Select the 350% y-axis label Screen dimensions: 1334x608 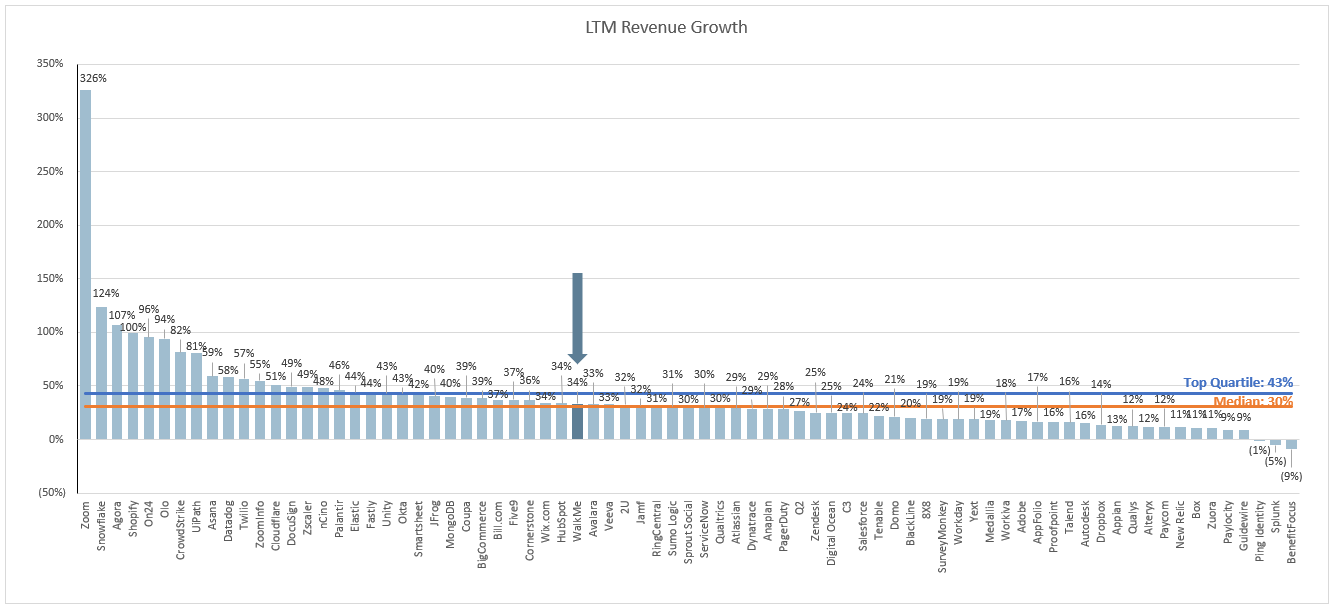click(50, 63)
